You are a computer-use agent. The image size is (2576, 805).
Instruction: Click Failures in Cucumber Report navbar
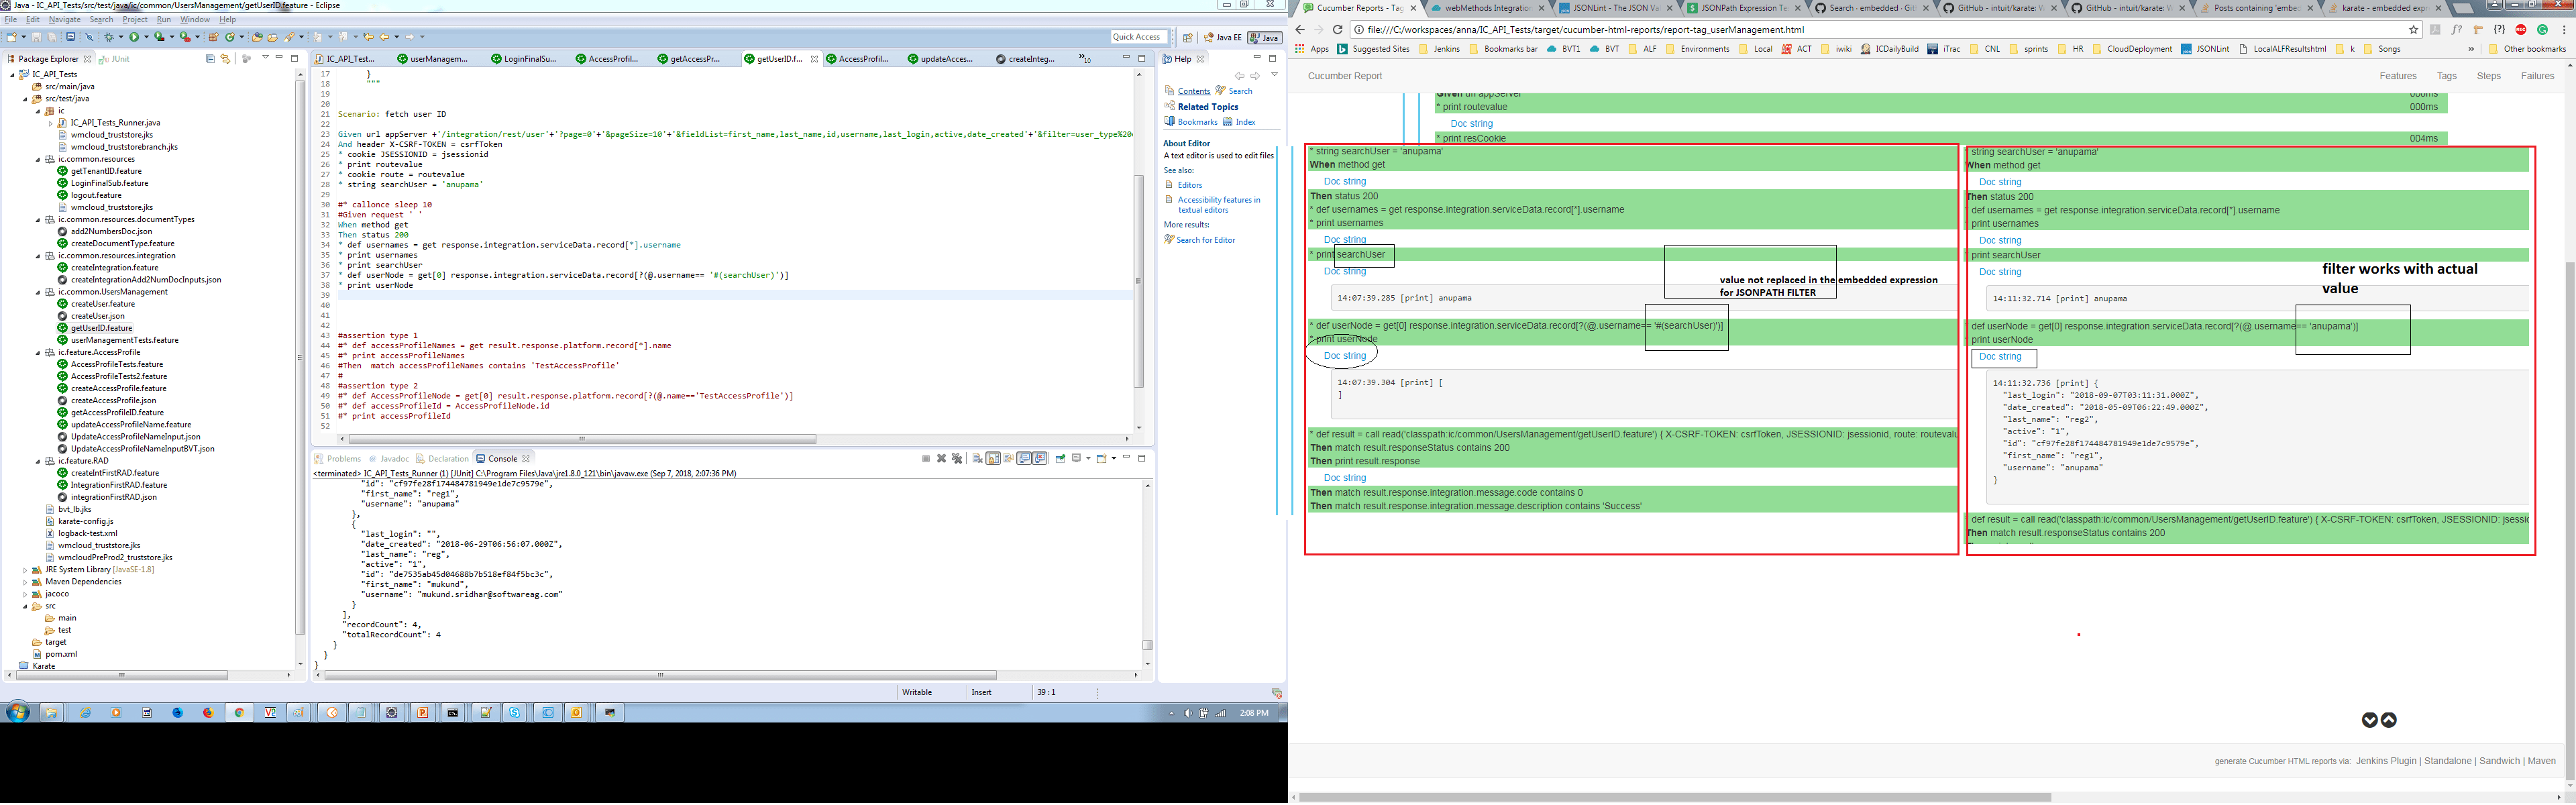(2537, 76)
